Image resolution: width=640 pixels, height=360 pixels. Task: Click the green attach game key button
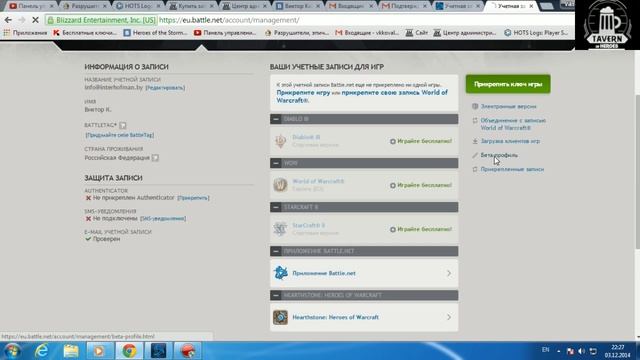click(508, 84)
